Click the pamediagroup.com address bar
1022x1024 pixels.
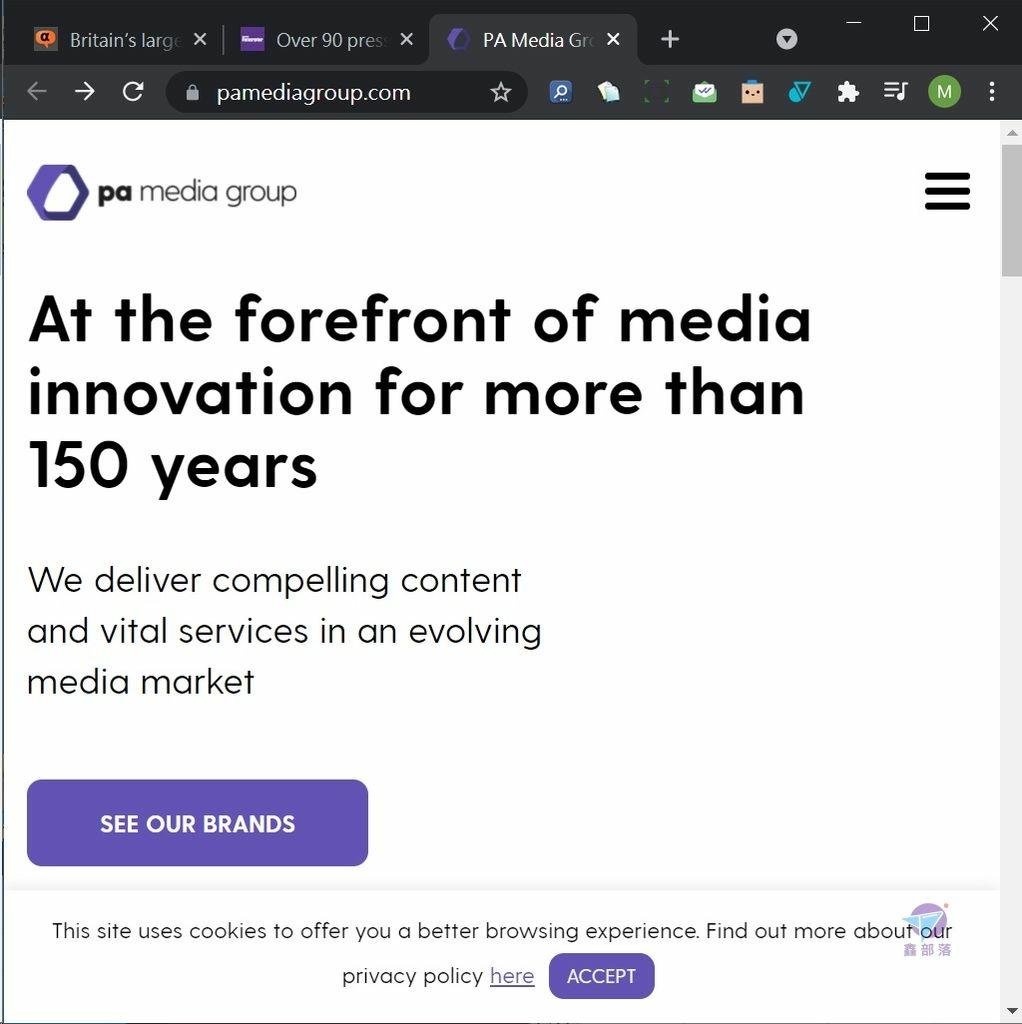(346, 92)
